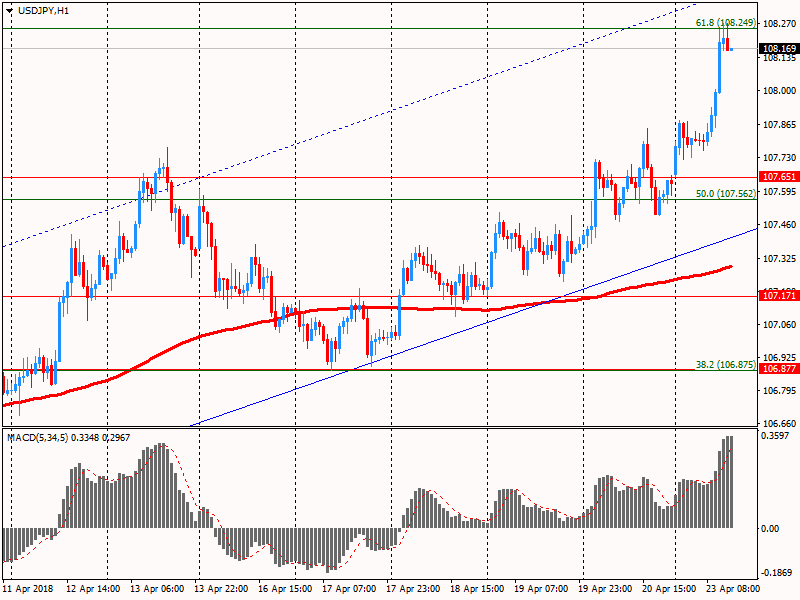Select the 61.8 (108.249) Fibonacci label
Screen dimensions: 800x600
point(726,23)
